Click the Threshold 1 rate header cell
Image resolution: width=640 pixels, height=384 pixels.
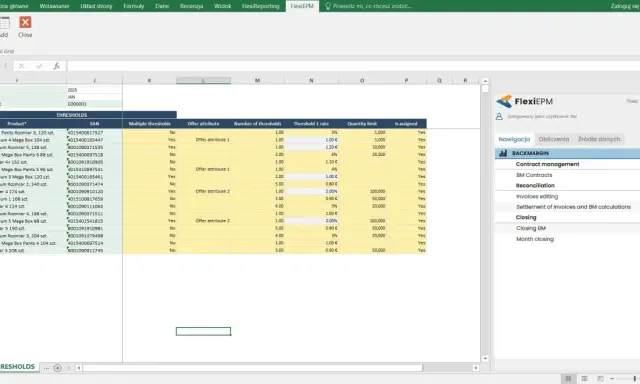(311, 124)
